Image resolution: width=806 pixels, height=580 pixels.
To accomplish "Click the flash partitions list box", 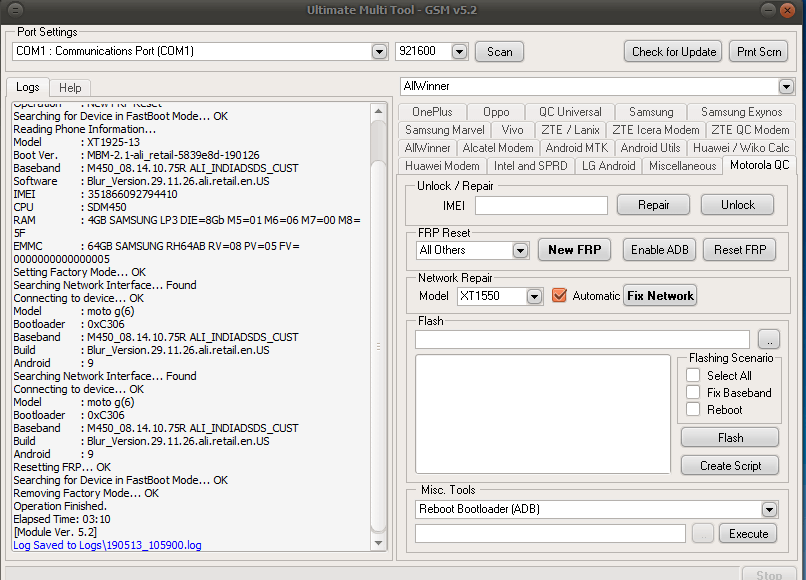I will (x=543, y=414).
